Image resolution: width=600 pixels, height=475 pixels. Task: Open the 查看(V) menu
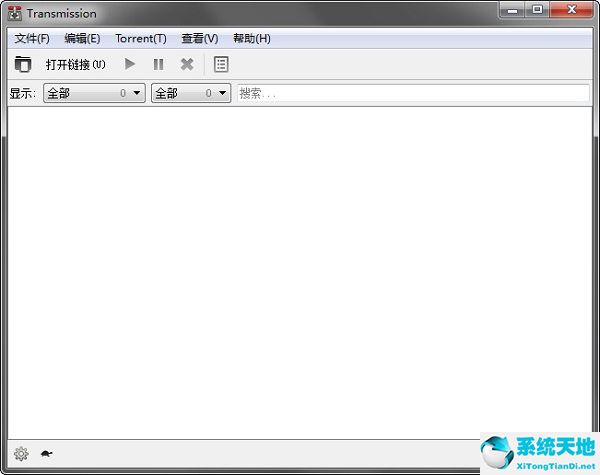tap(200, 38)
